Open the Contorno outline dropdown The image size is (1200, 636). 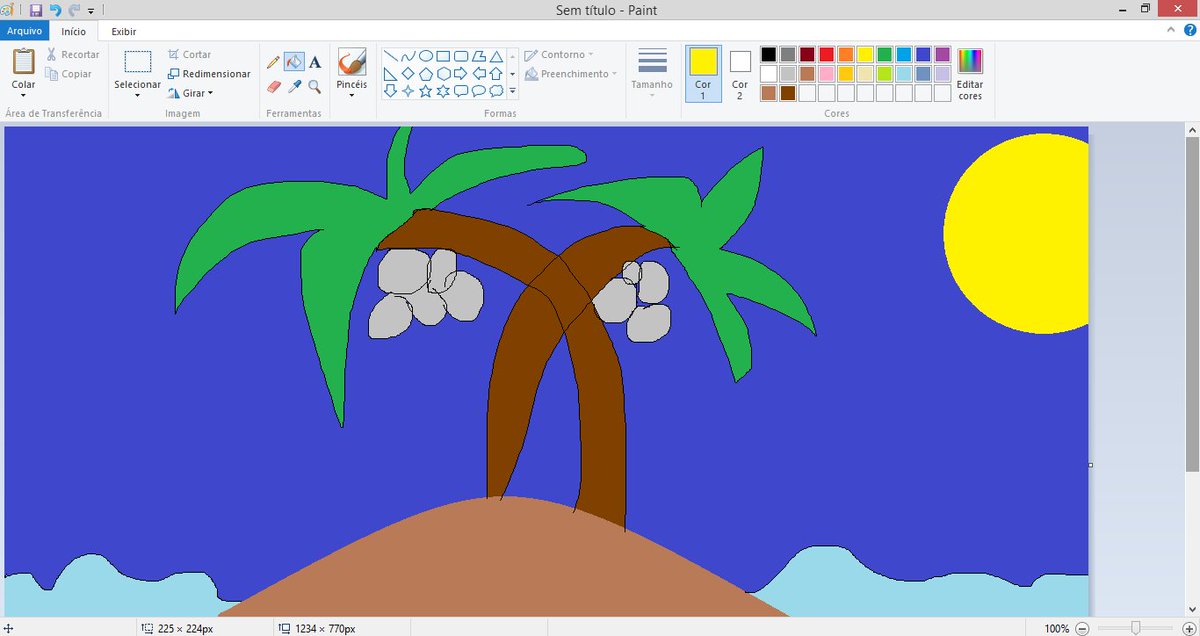[x=559, y=55]
